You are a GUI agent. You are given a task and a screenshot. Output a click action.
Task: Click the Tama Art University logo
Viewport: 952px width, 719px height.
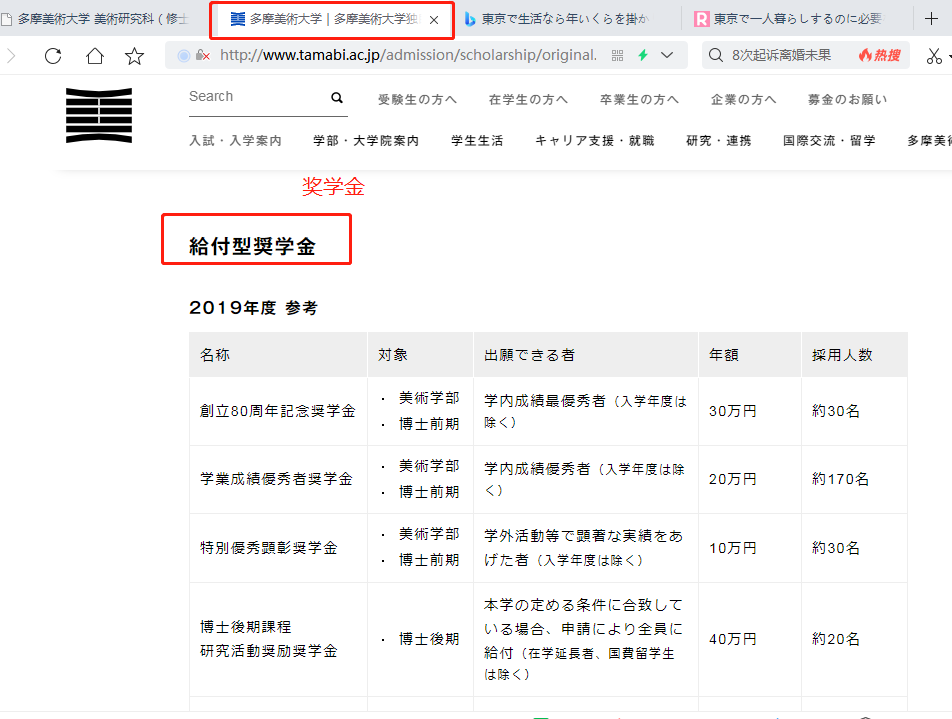[x=98, y=115]
